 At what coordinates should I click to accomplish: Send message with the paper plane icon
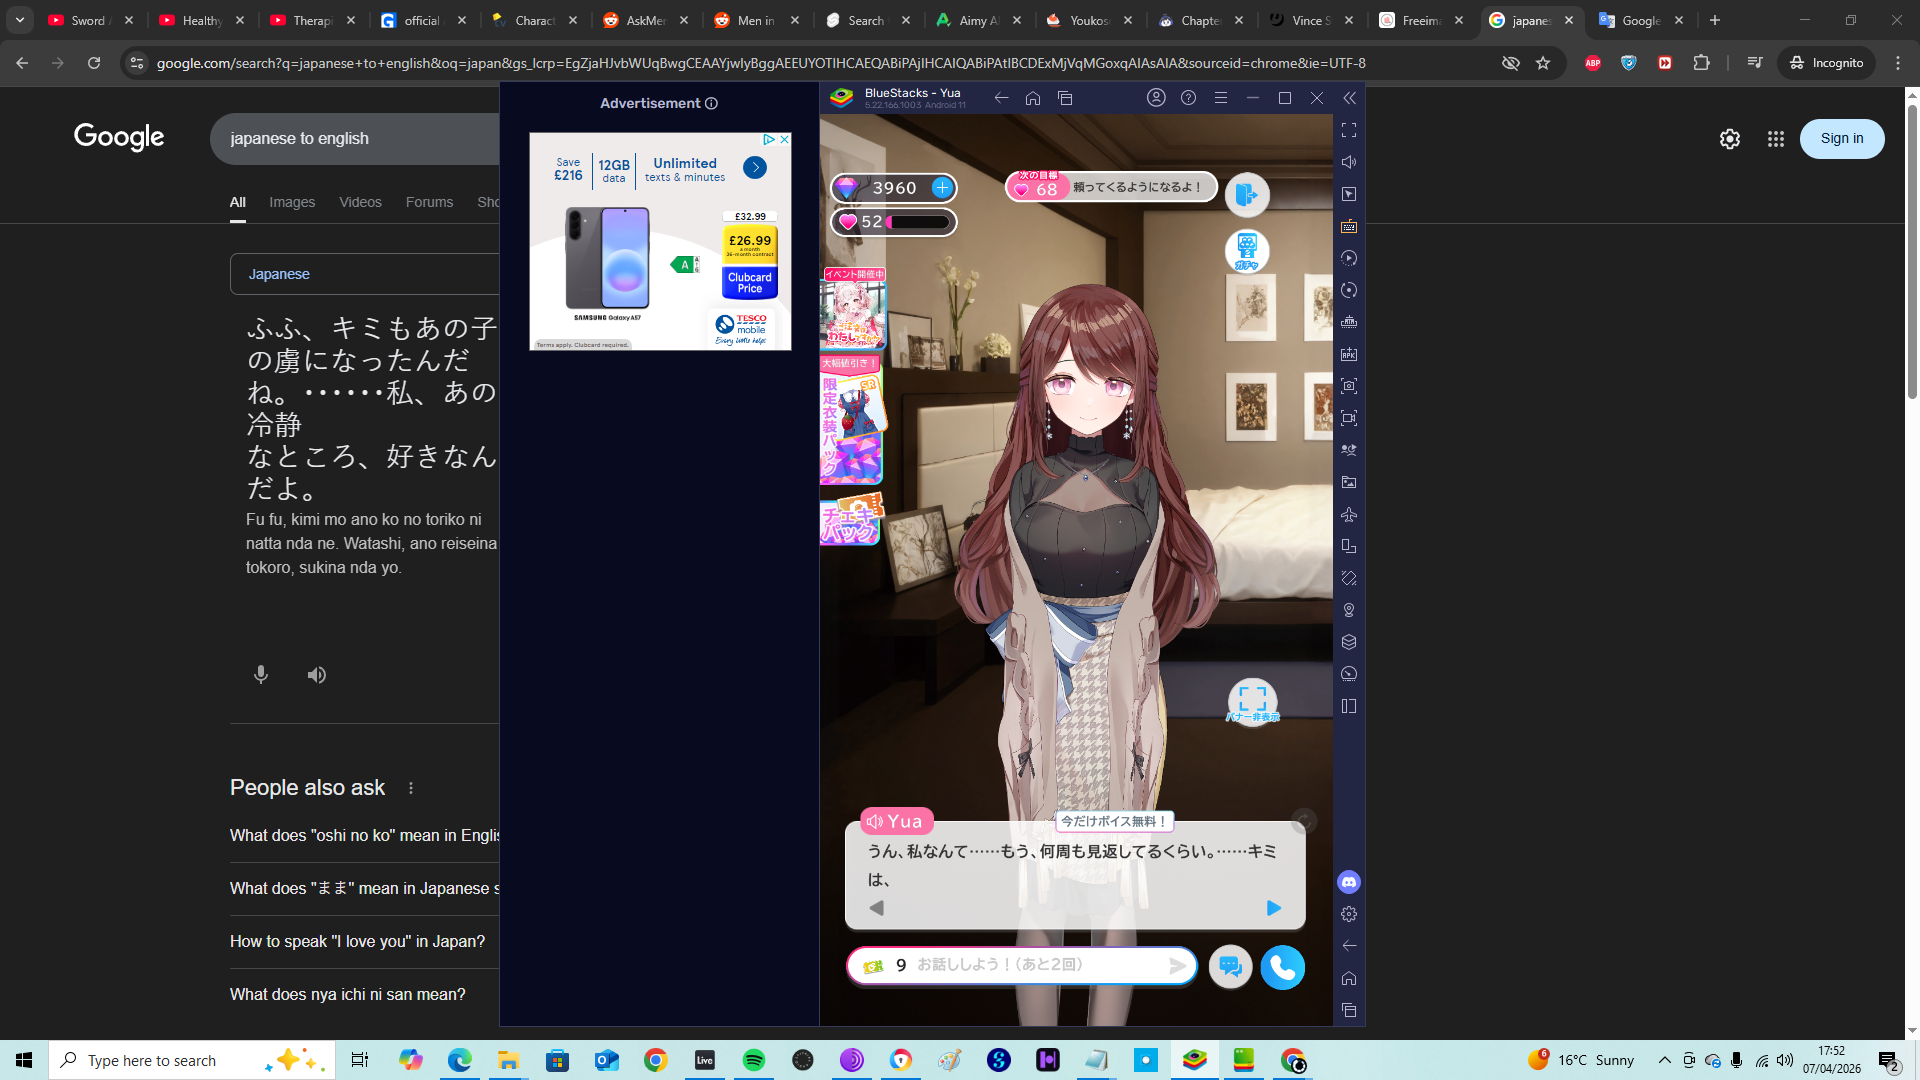click(x=1178, y=965)
